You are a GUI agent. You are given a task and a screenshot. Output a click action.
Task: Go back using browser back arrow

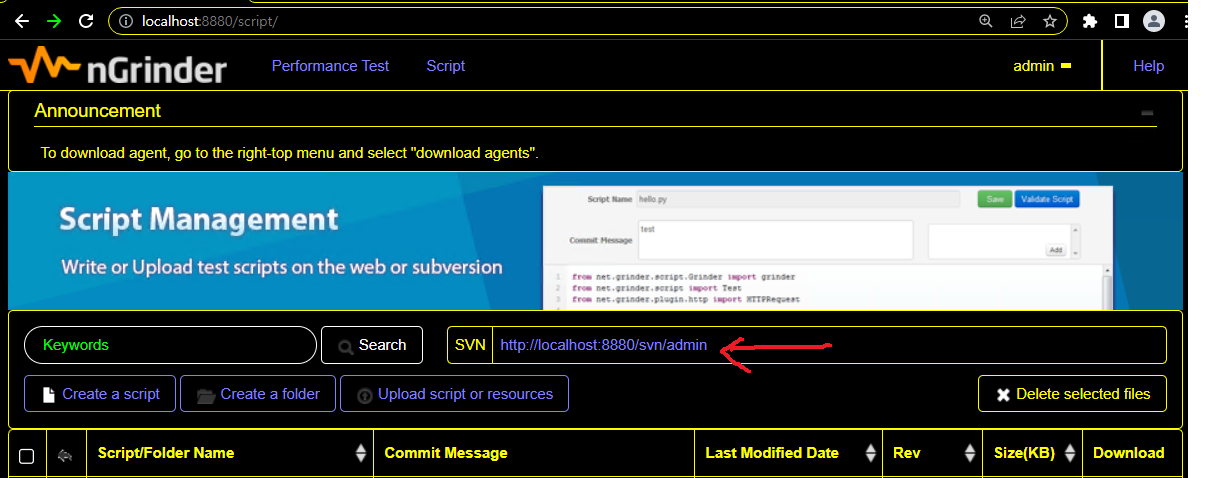[x=22, y=20]
